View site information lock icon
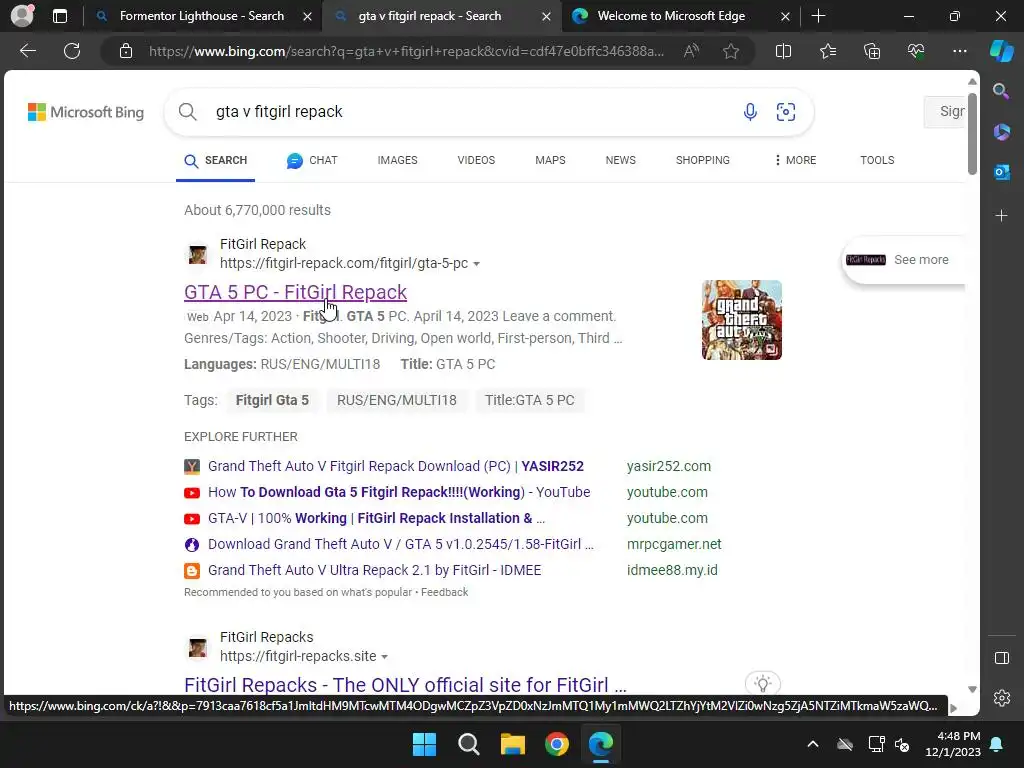This screenshot has width=1024, height=768. pos(125,51)
